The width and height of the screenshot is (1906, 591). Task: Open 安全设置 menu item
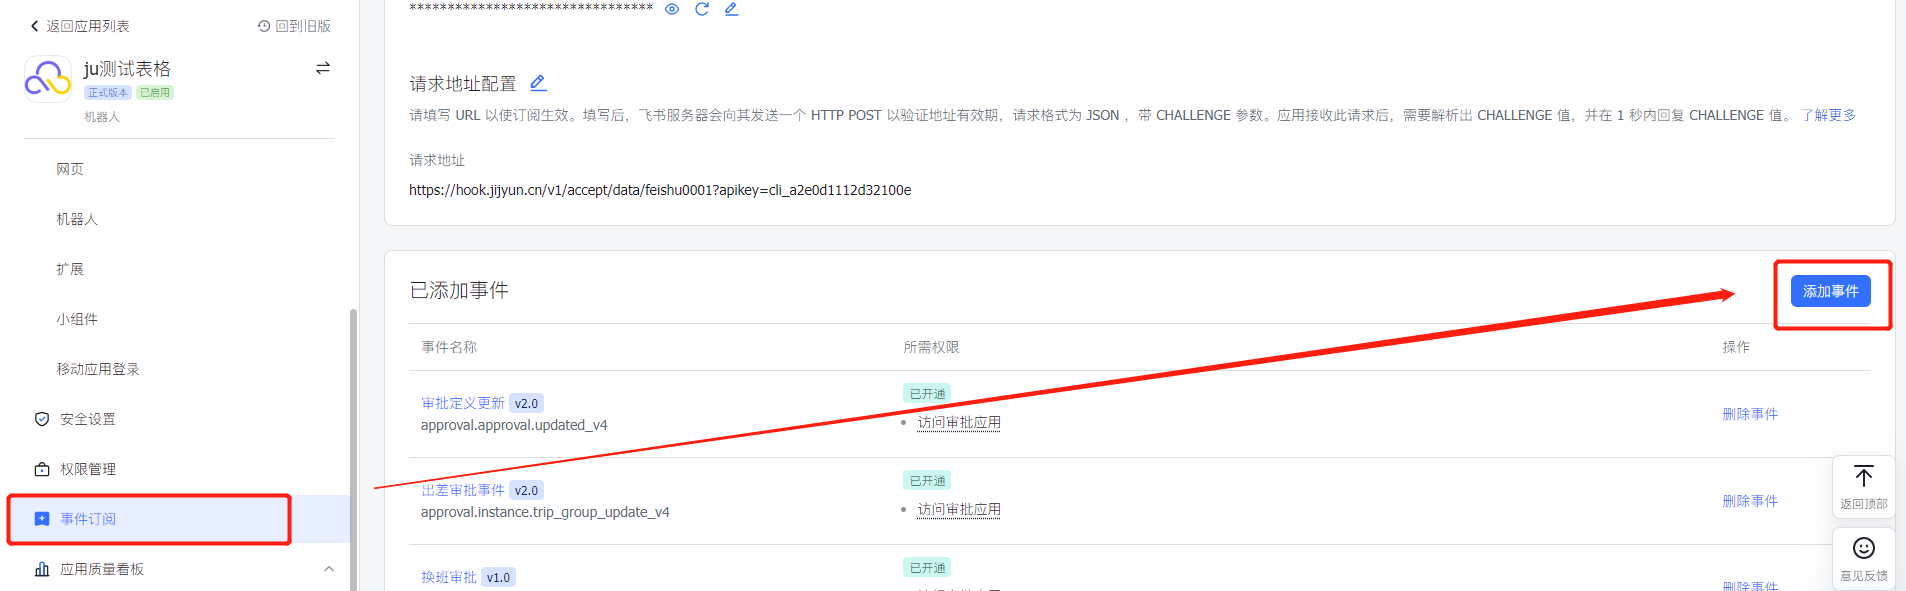click(88, 419)
